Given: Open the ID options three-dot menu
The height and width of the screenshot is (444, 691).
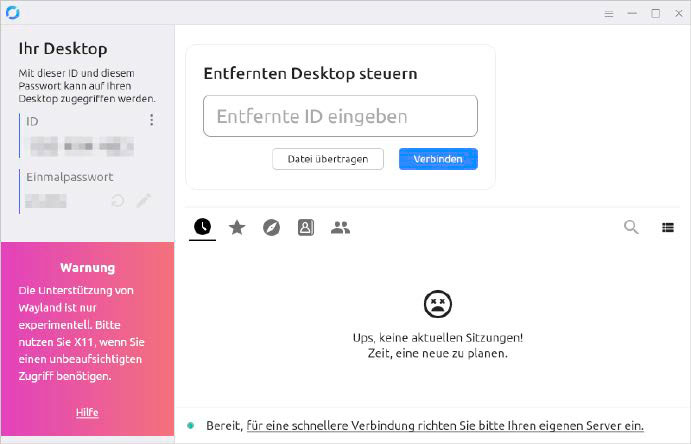Looking at the screenshot, I should 152,120.
